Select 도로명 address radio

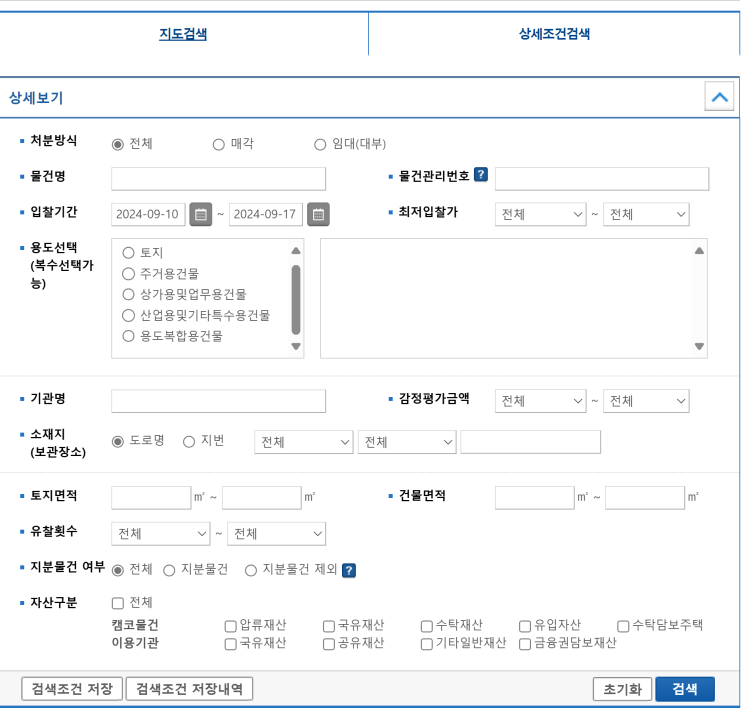(x=118, y=442)
